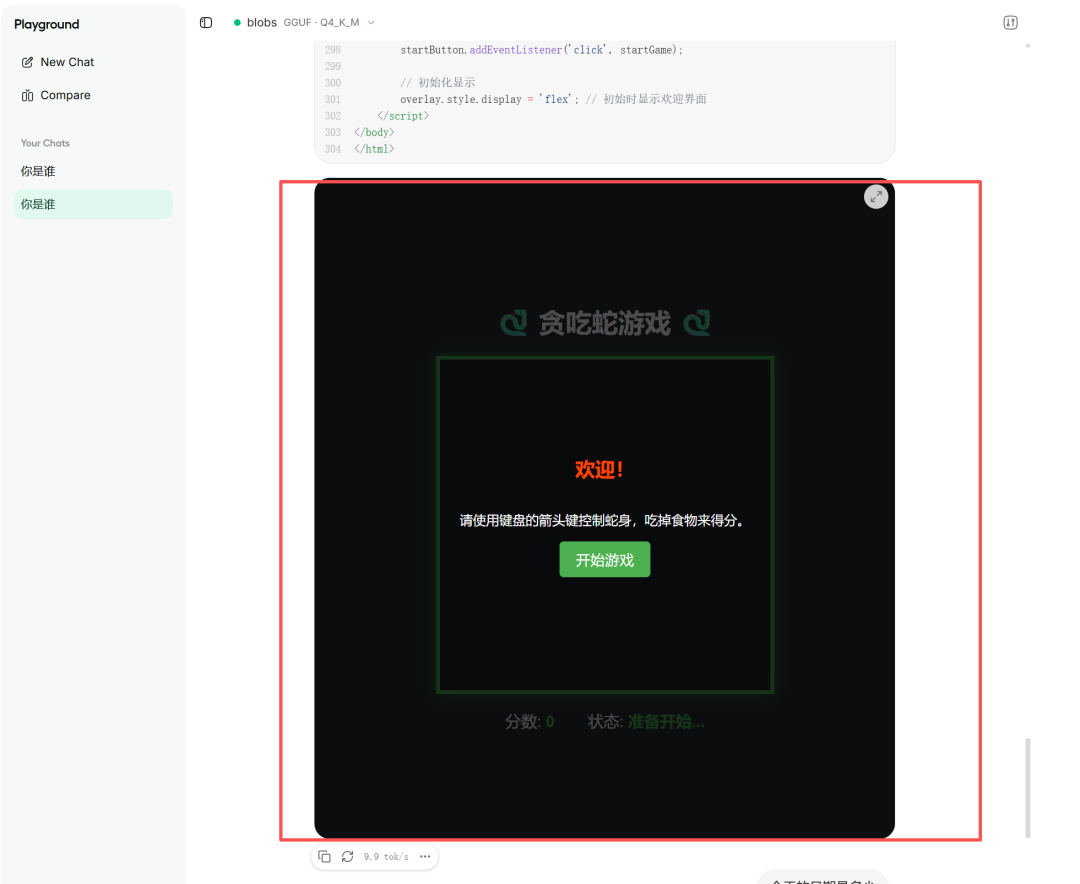This screenshot has width=1080, height=884.
Task: Click the keyboard instructions text
Action: pyautogui.click(x=604, y=520)
